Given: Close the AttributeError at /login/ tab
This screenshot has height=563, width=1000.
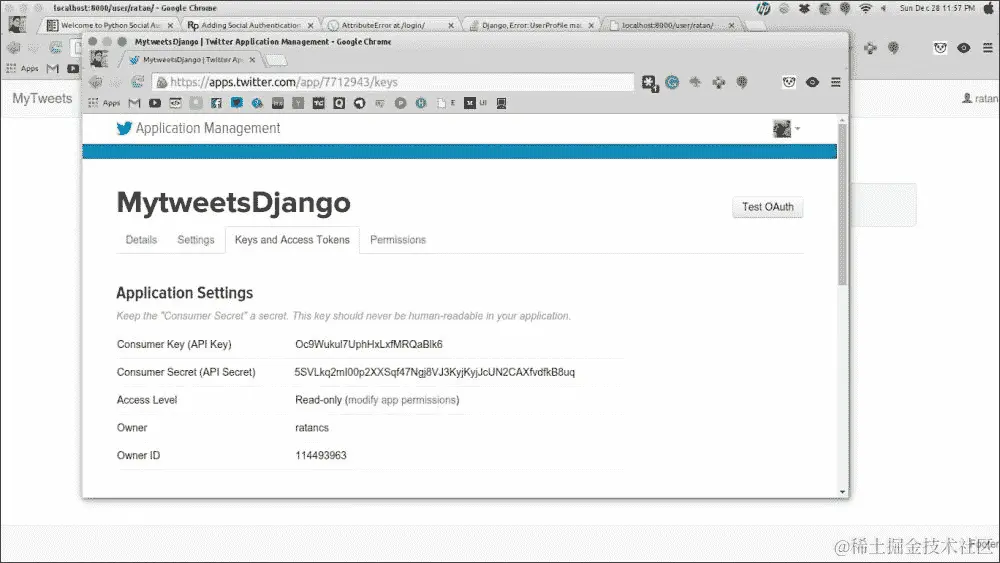Looking at the screenshot, I should tap(451, 26).
